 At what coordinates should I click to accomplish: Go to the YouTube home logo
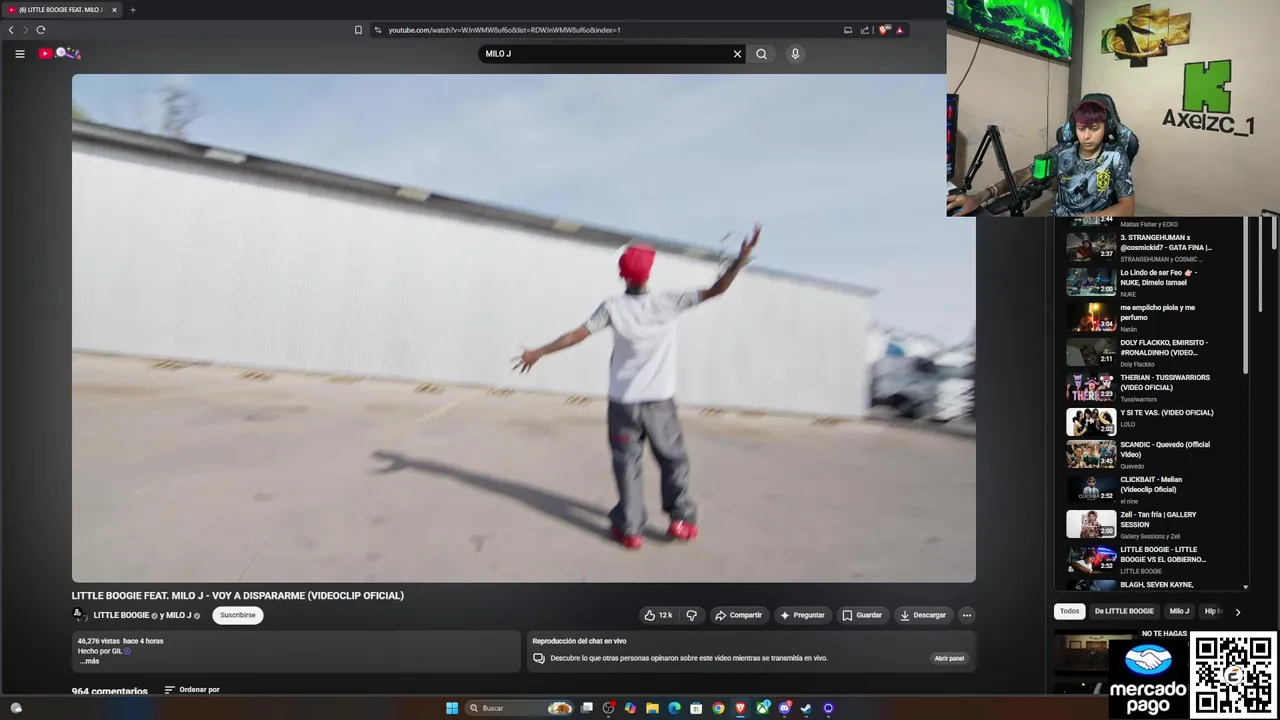click(x=59, y=53)
